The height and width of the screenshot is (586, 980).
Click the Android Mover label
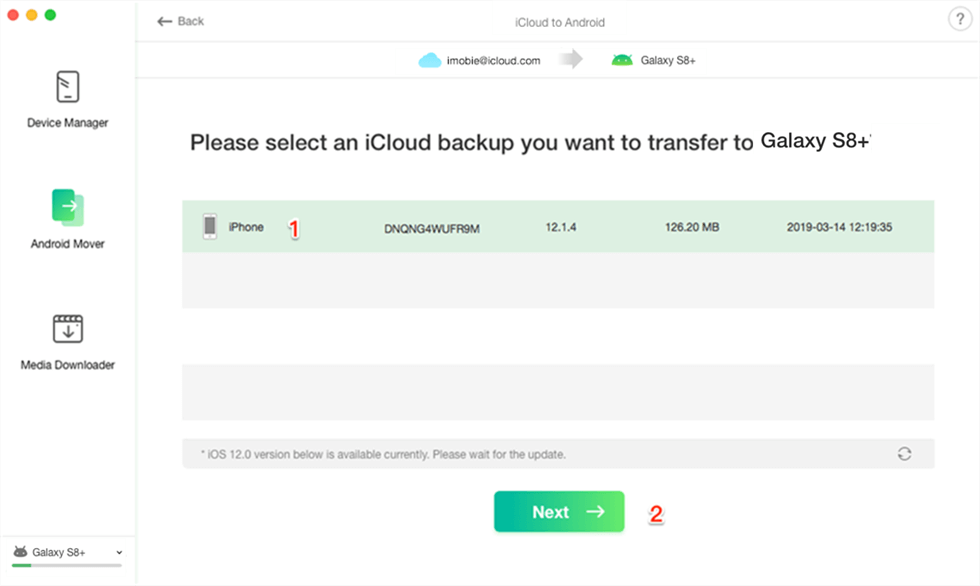[67, 244]
